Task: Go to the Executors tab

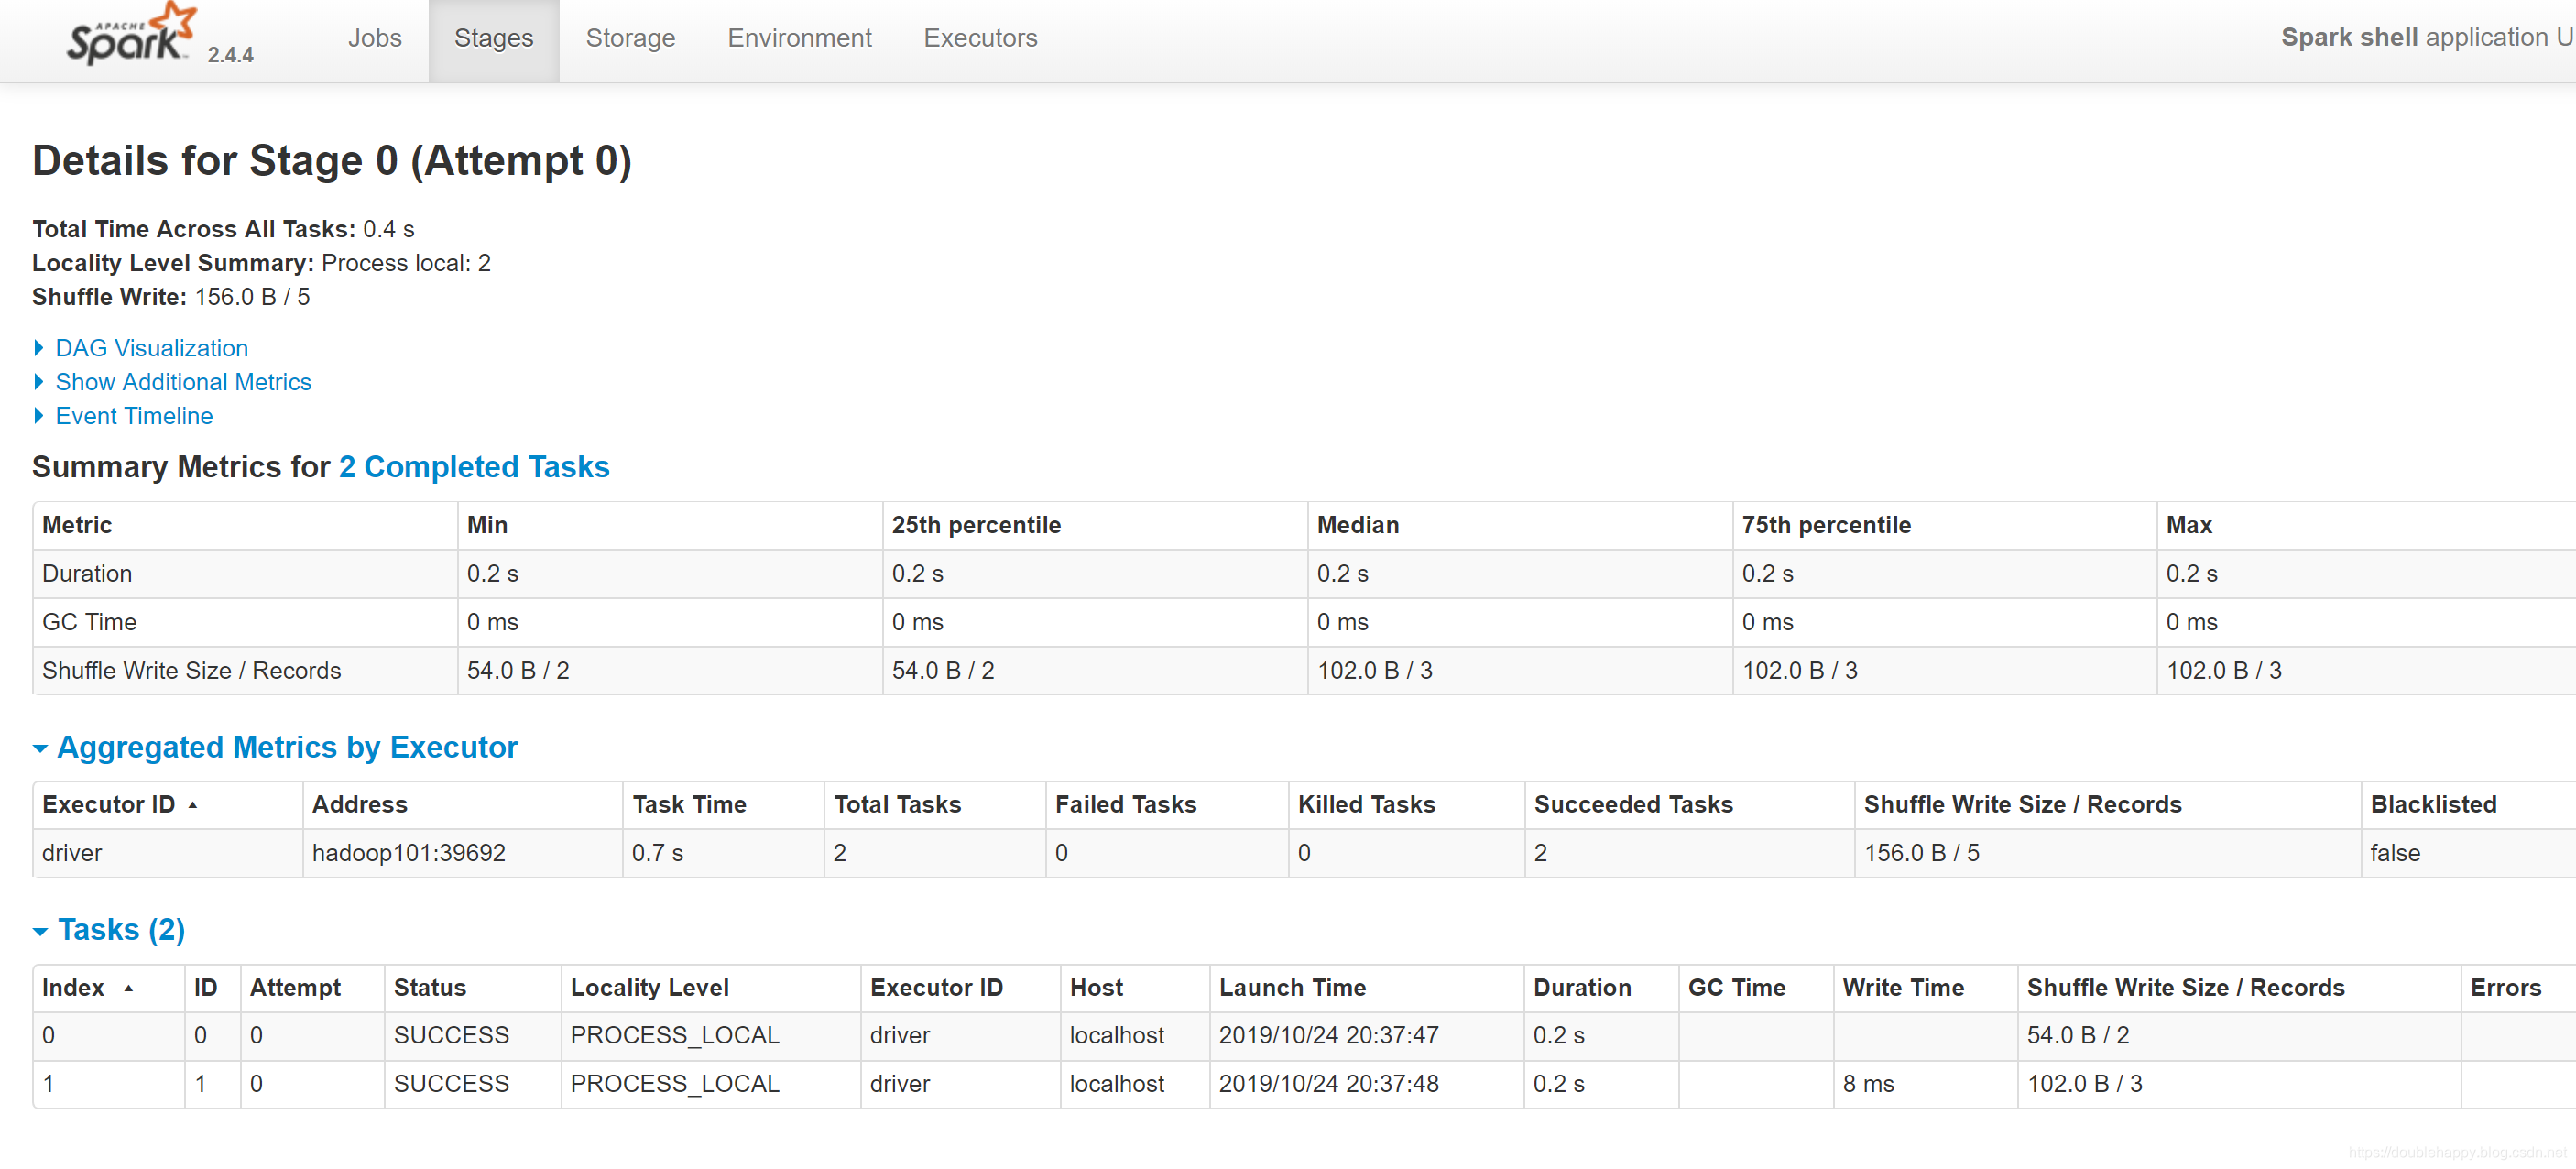Action: [980, 38]
